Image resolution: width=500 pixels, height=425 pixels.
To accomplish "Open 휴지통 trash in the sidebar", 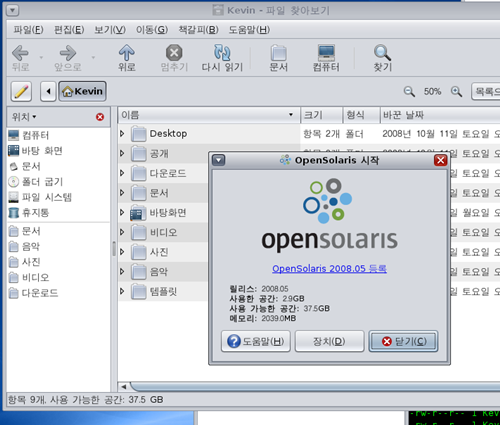I will pos(29,212).
